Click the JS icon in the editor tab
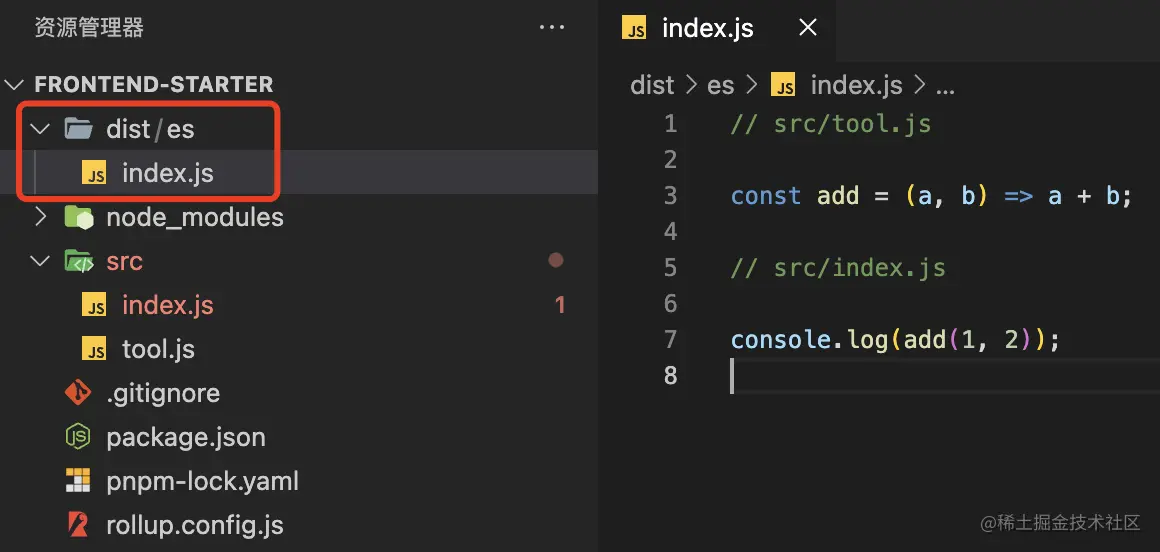 pos(634,28)
